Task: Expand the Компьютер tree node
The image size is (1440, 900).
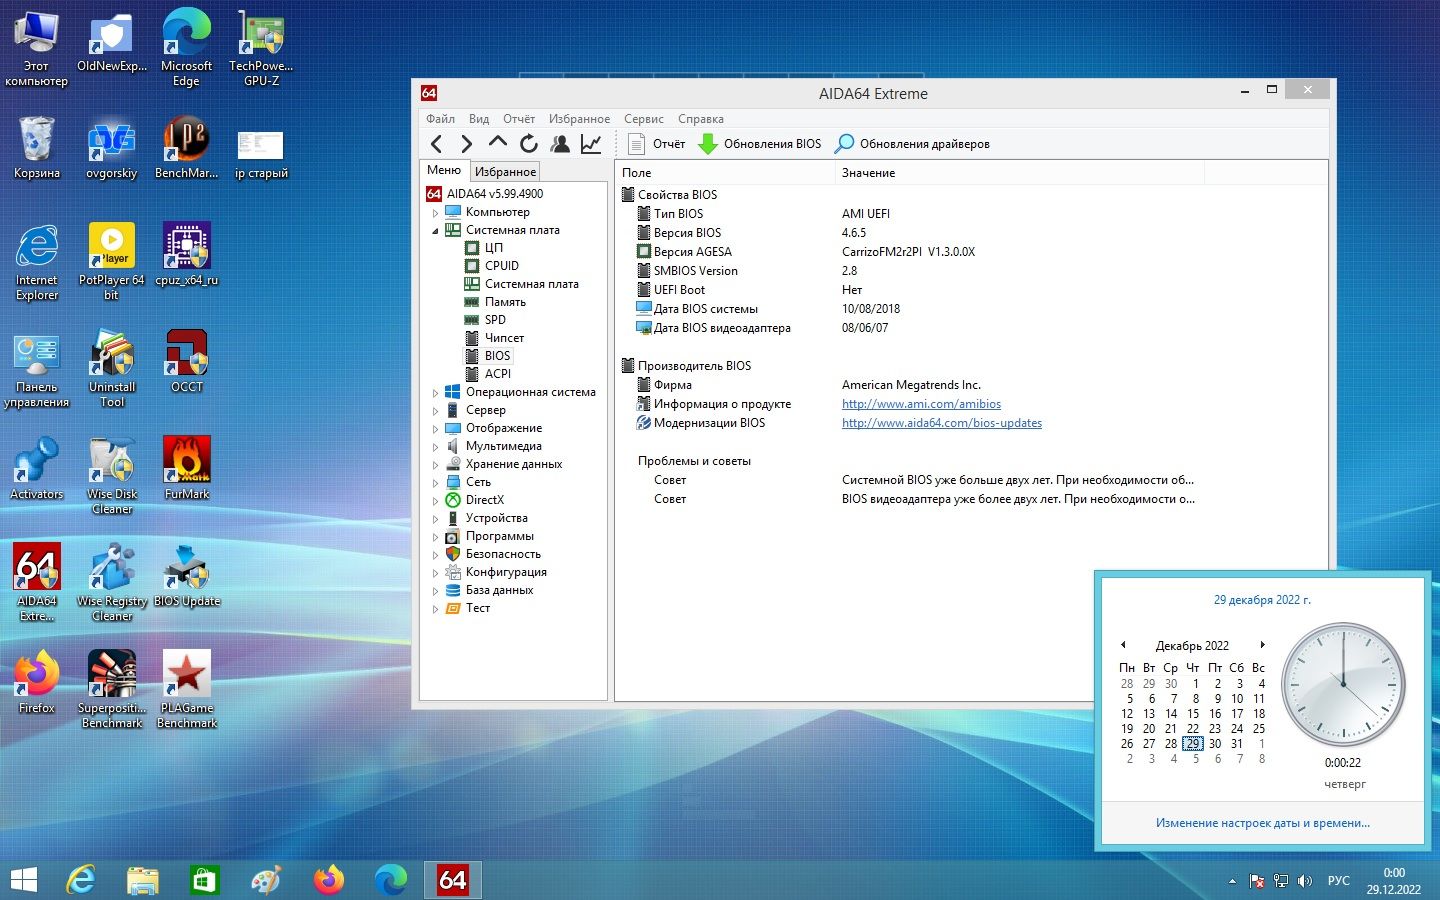Action: [x=435, y=213]
